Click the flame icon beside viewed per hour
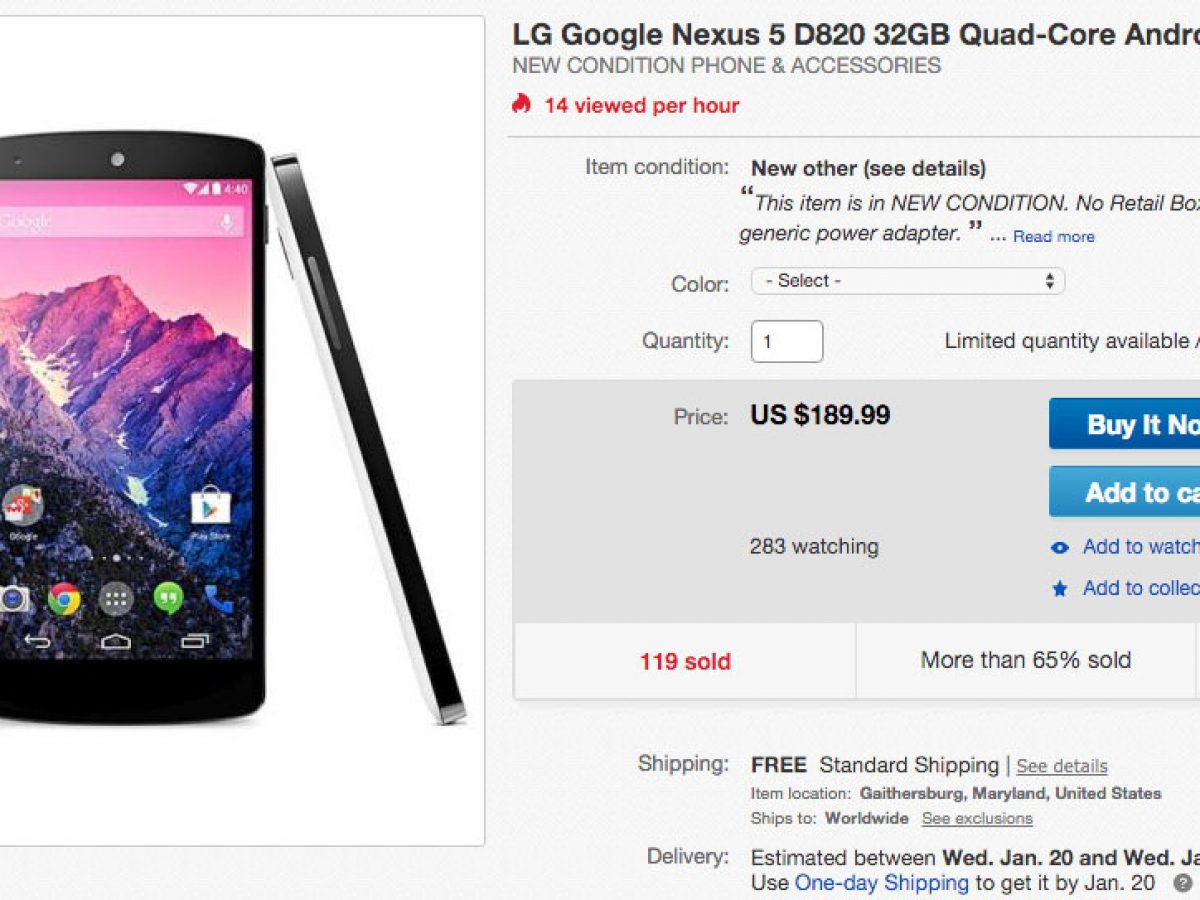 [x=521, y=104]
